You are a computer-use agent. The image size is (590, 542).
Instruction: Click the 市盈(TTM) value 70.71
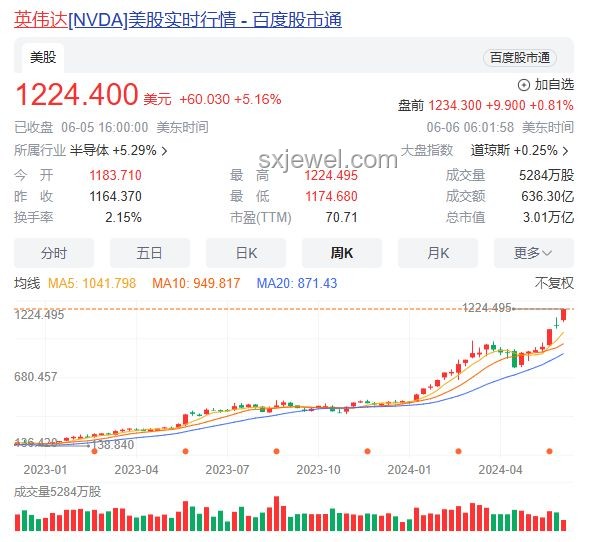[342, 218]
